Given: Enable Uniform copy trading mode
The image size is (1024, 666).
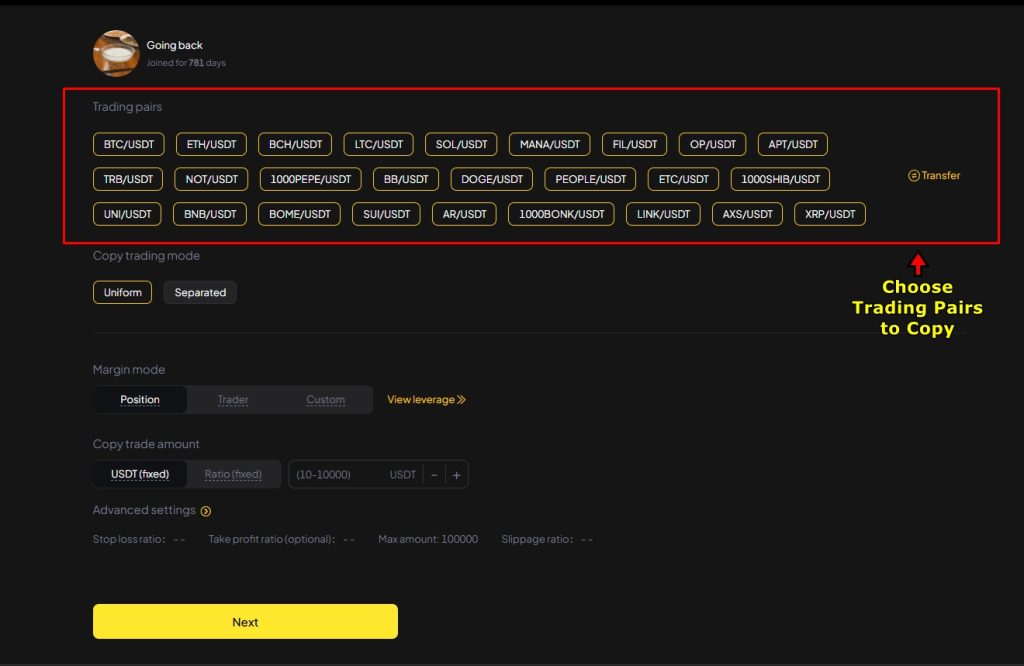Looking at the screenshot, I should click(x=122, y=292).
